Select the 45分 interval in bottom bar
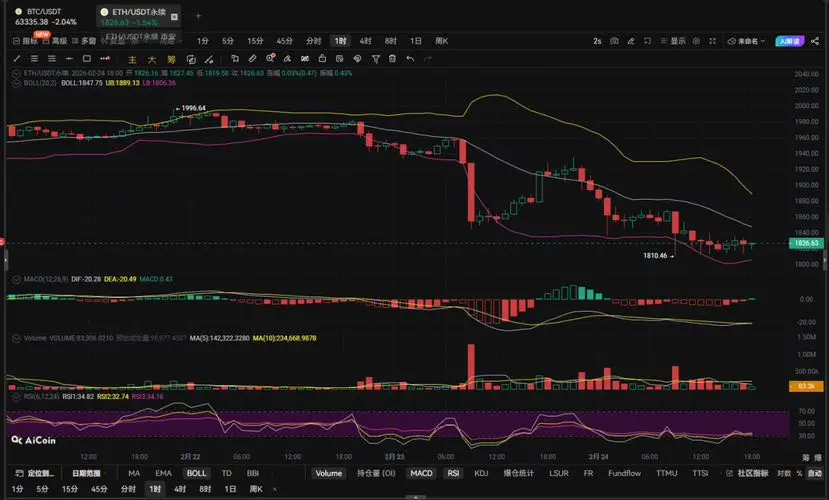 pyautogui.click(x=99, y=489)
